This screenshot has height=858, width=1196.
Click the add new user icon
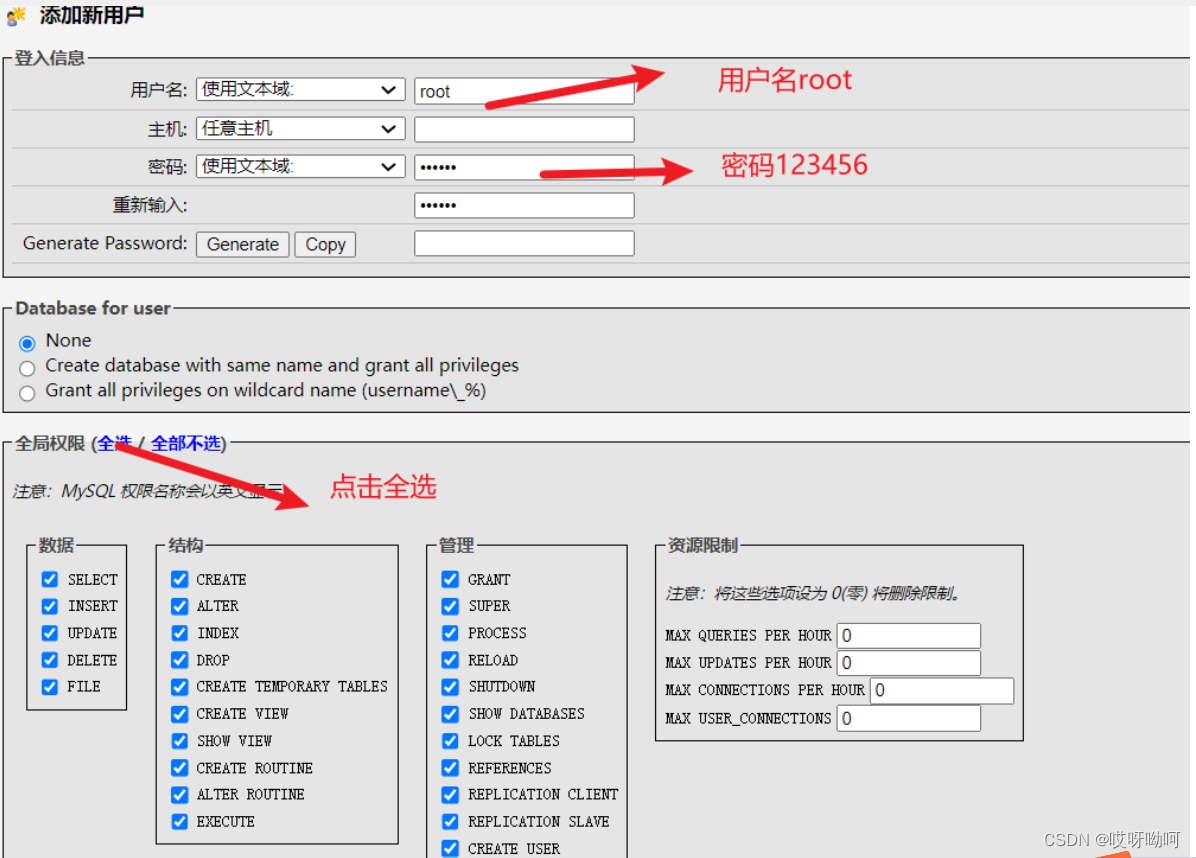click(x=14, y=16)
